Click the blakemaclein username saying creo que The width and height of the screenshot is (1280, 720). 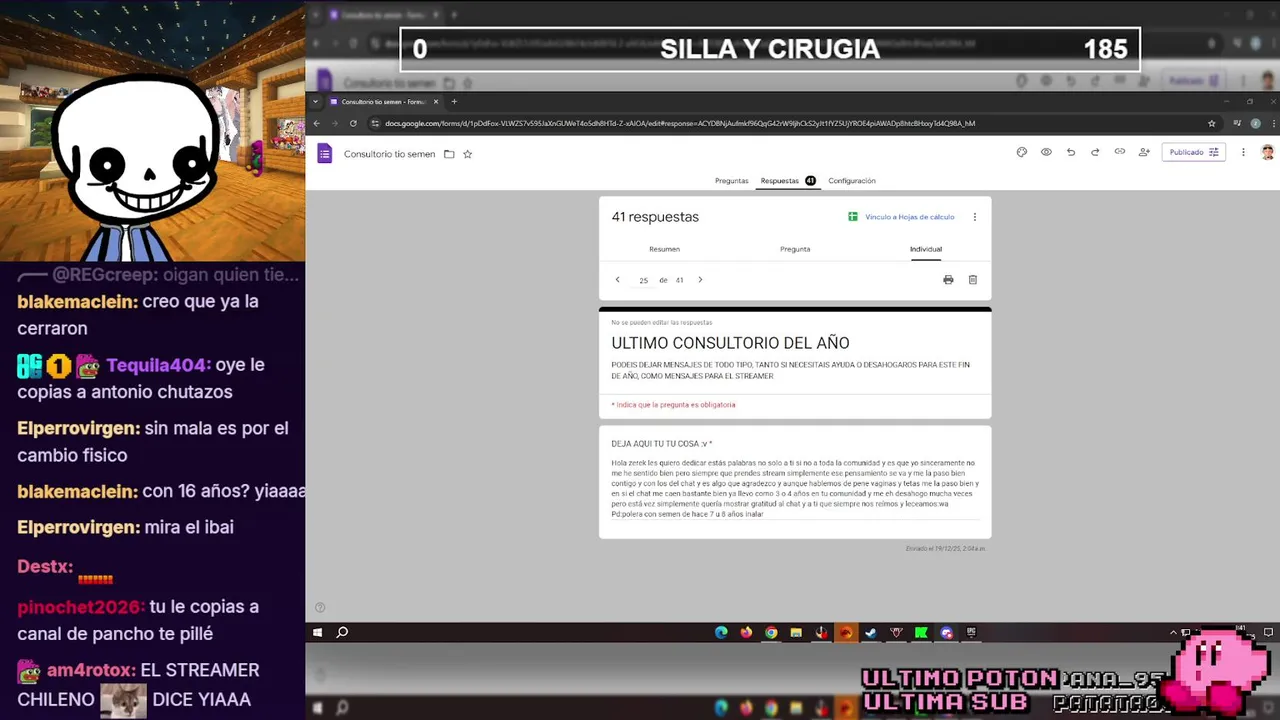[x=77, y=301]
